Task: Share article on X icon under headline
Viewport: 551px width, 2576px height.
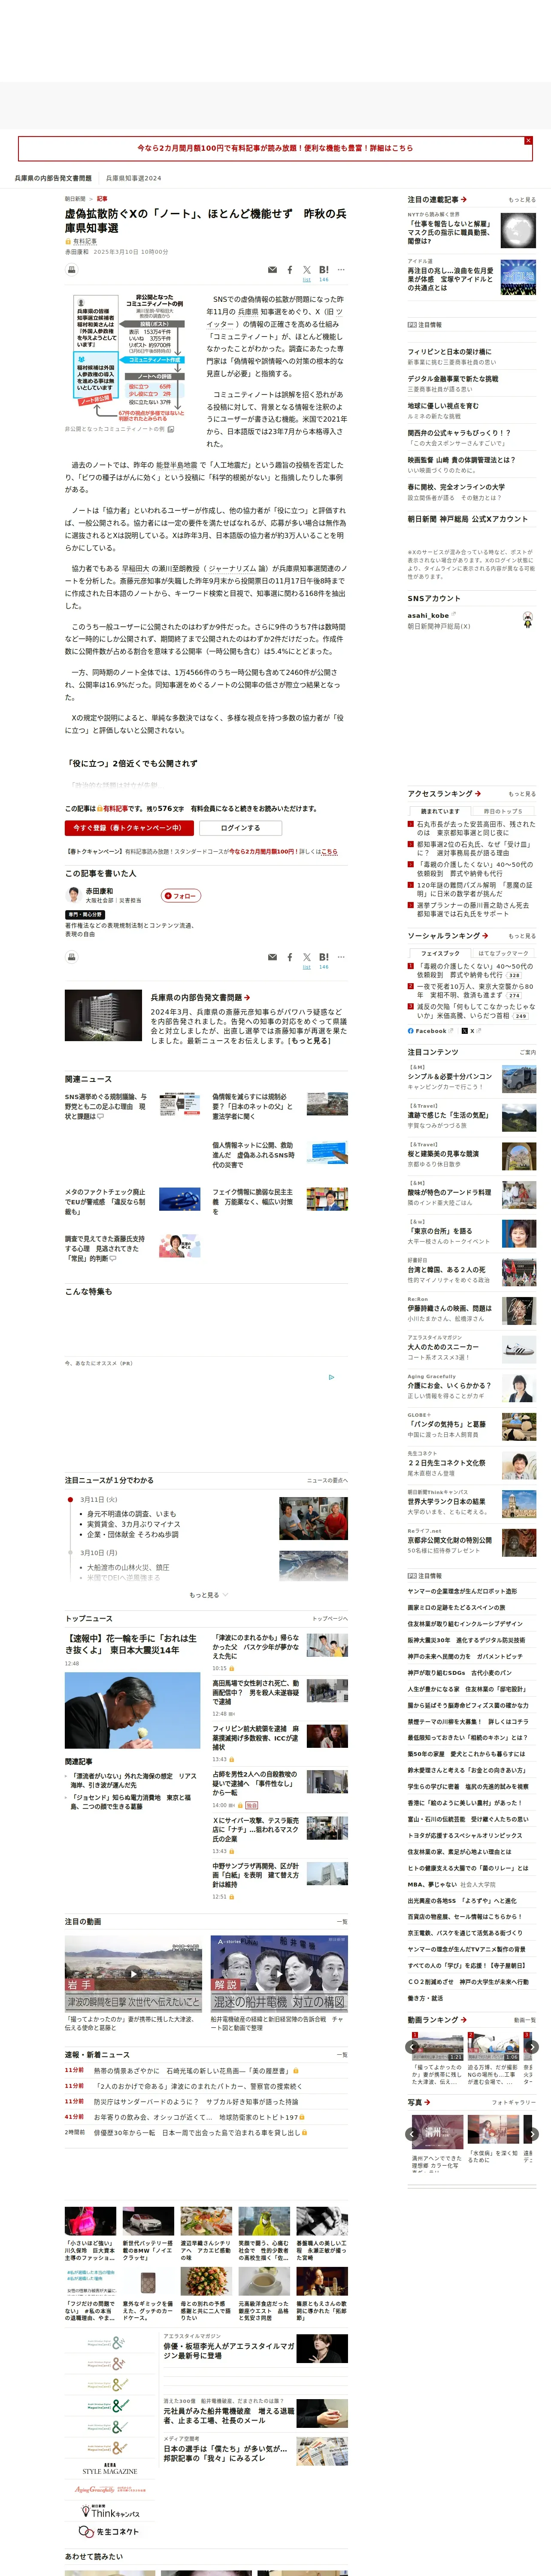Action: 307,270
